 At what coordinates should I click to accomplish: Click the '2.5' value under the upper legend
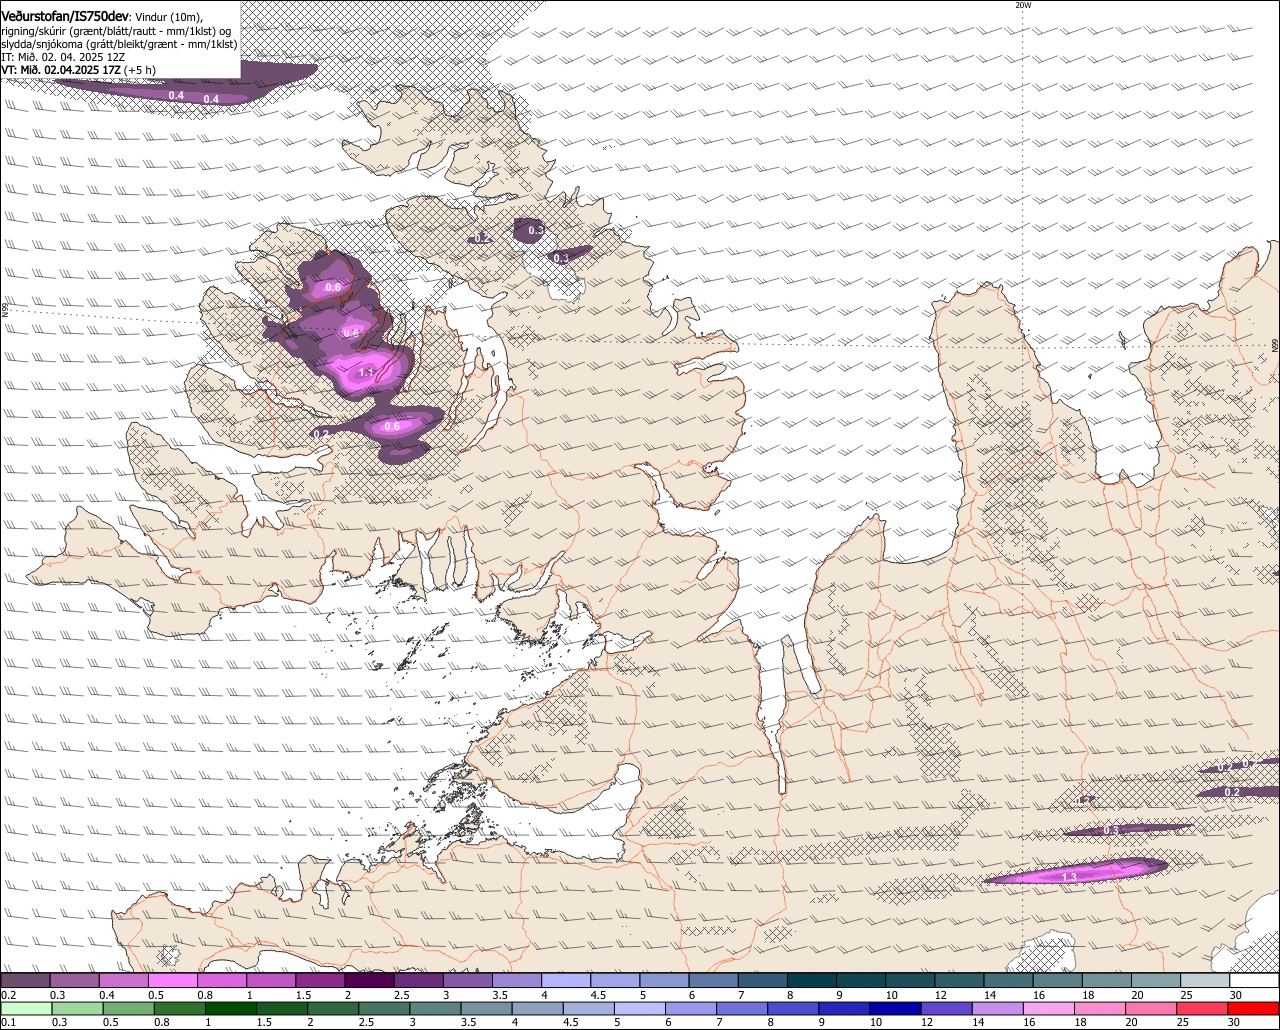point(401,995)
